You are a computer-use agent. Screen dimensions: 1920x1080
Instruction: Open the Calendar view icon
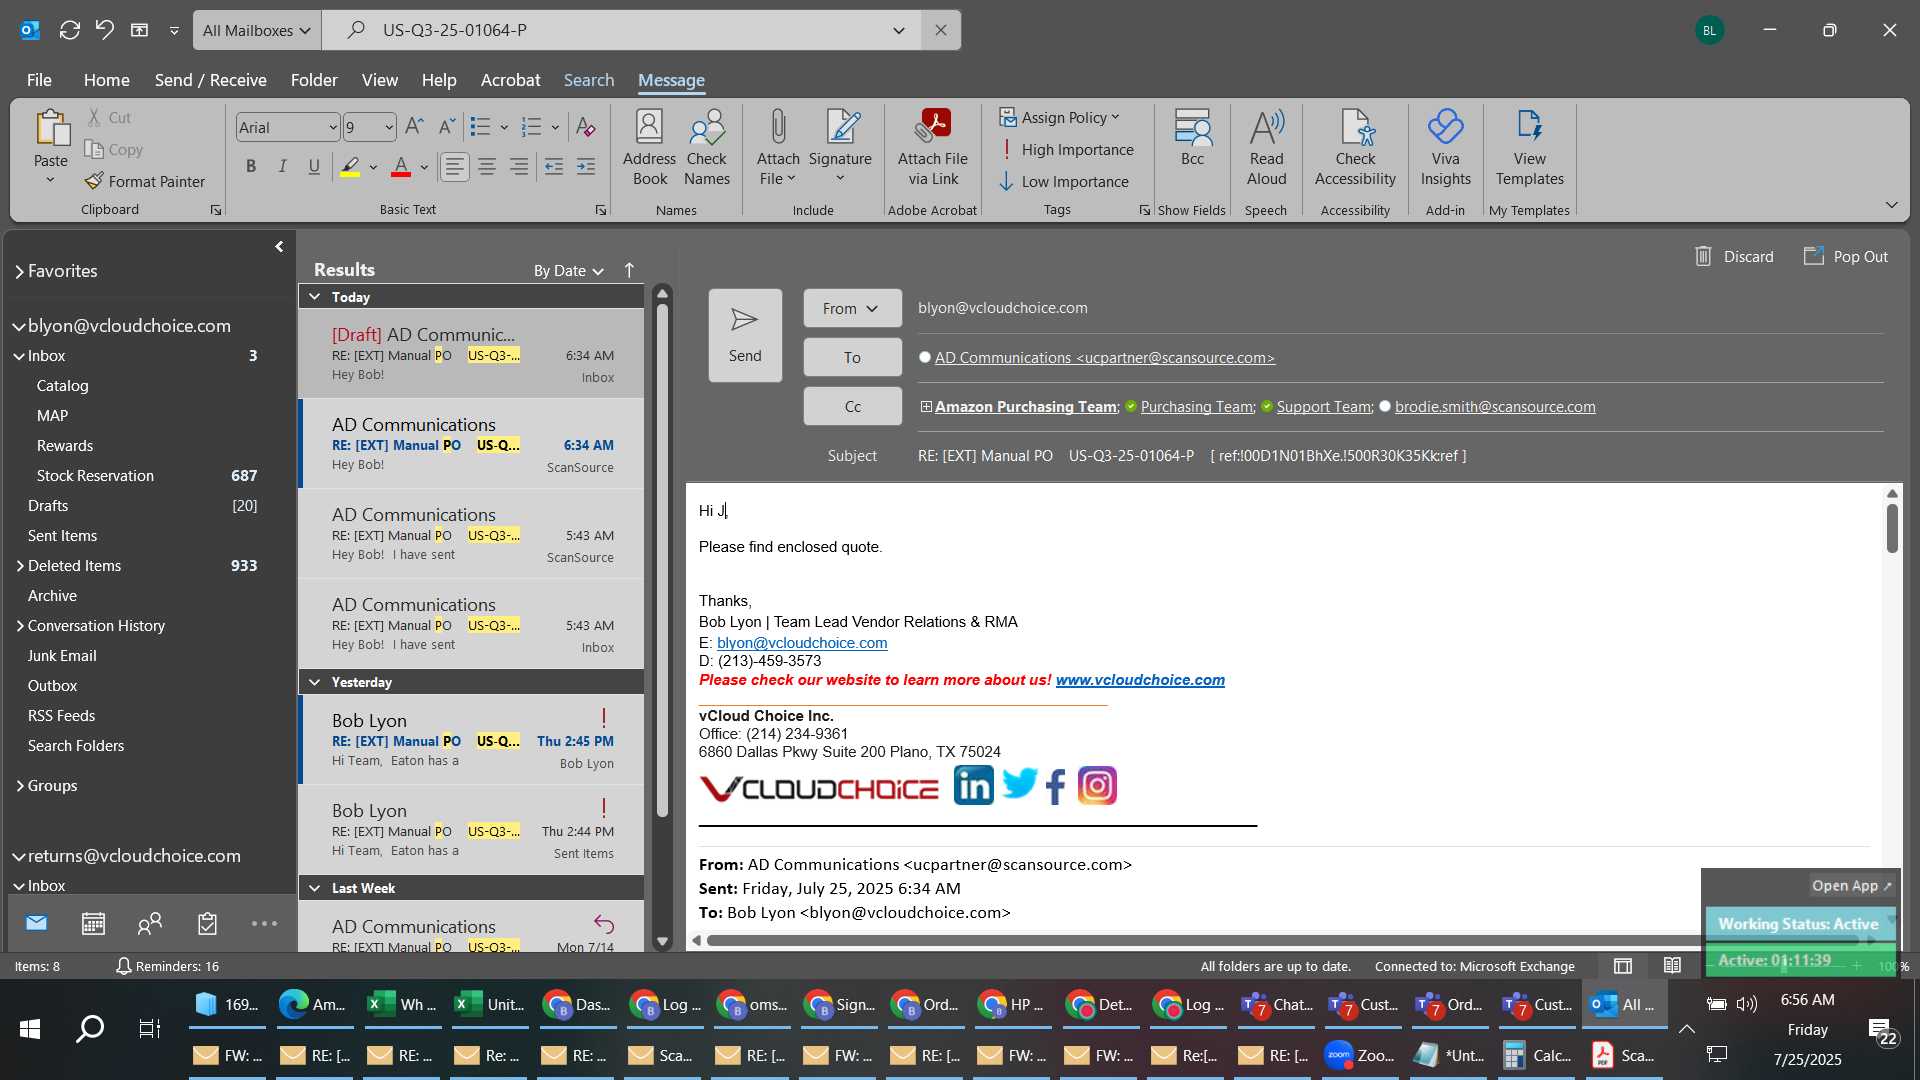tap(93, 923)
